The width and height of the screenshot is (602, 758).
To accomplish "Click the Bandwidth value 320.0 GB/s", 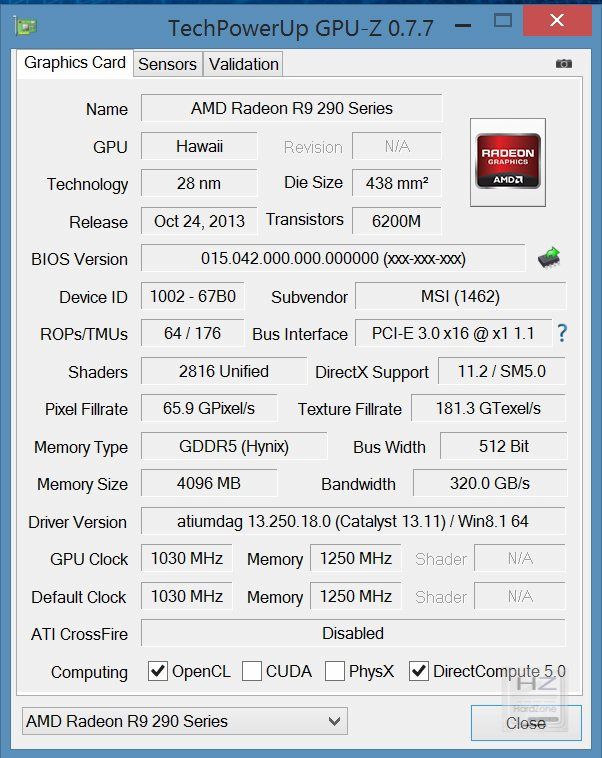I will (x=490, y=483).
